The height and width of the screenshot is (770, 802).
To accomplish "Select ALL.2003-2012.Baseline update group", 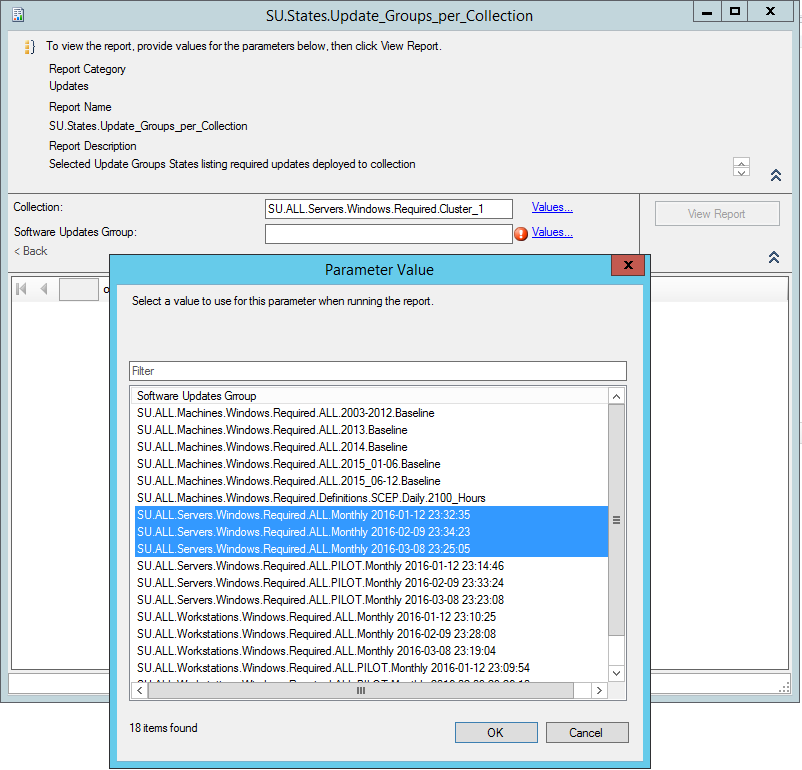I will pyautogui.click(x=371, y=413).
